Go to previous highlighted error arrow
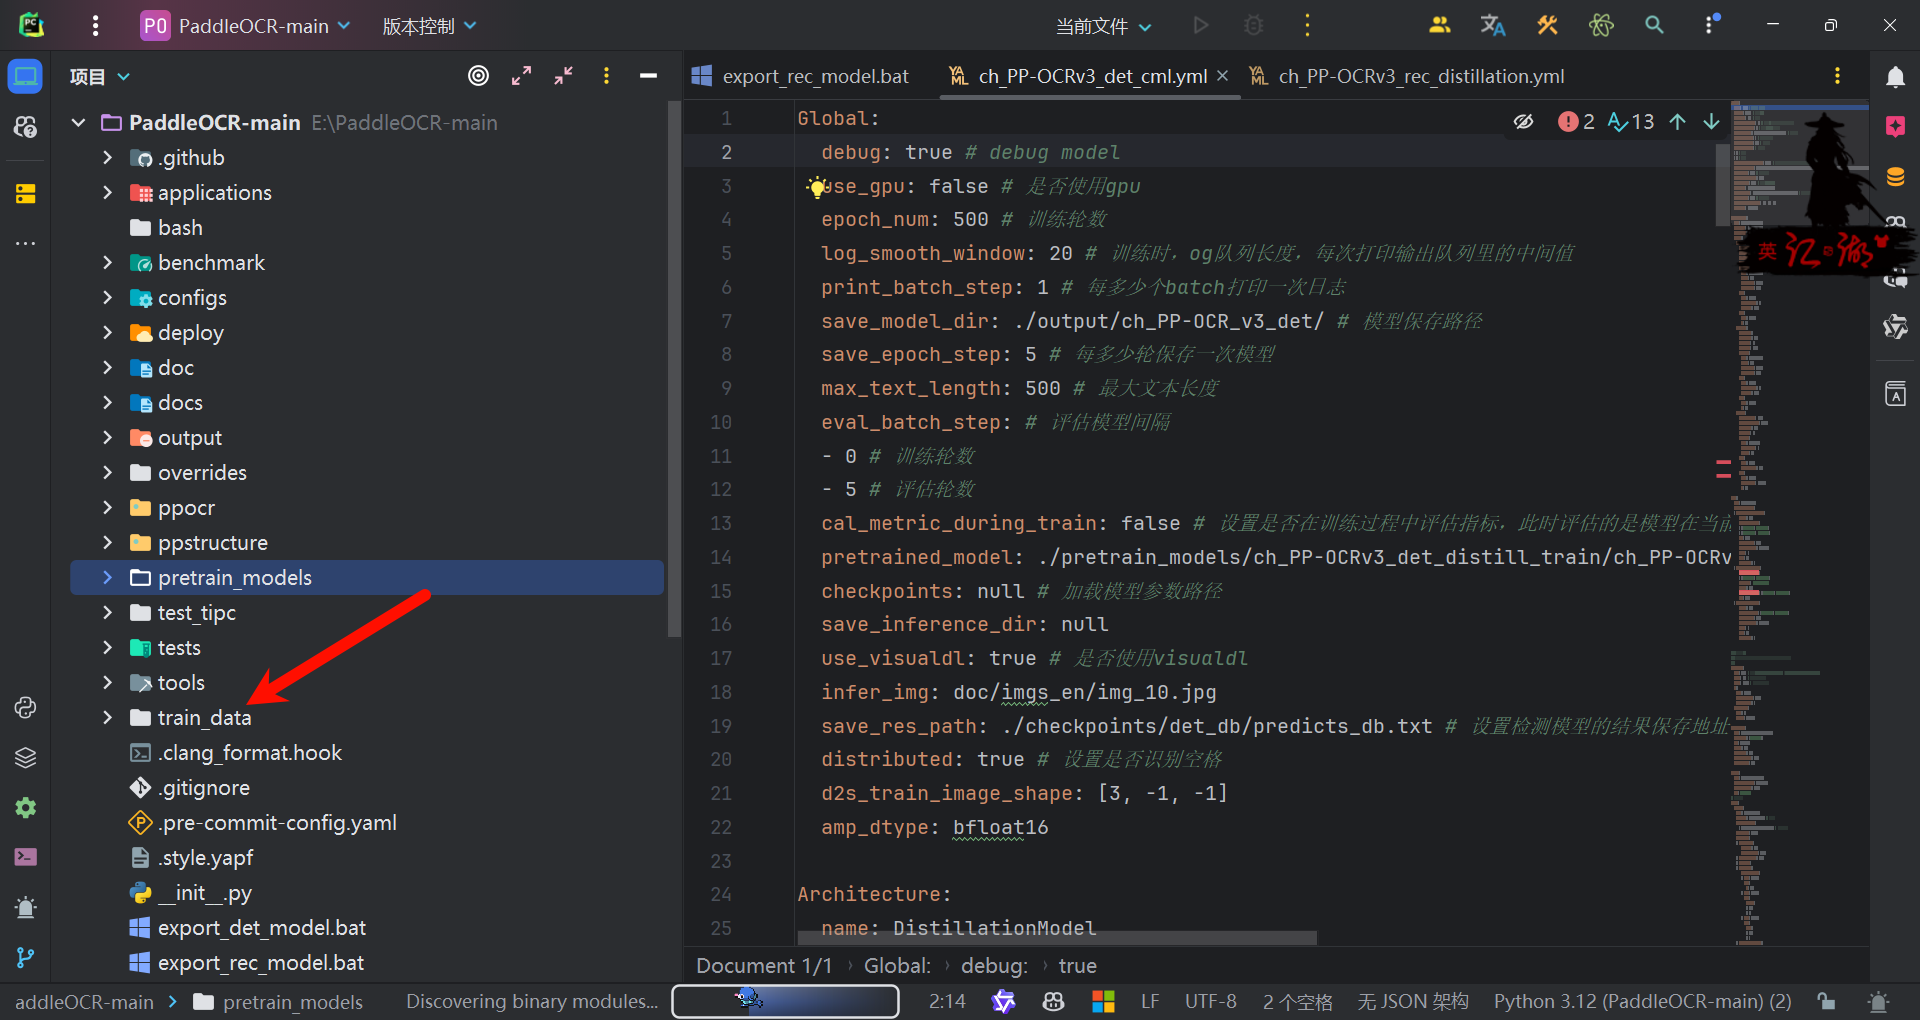 click(1678, 122)
